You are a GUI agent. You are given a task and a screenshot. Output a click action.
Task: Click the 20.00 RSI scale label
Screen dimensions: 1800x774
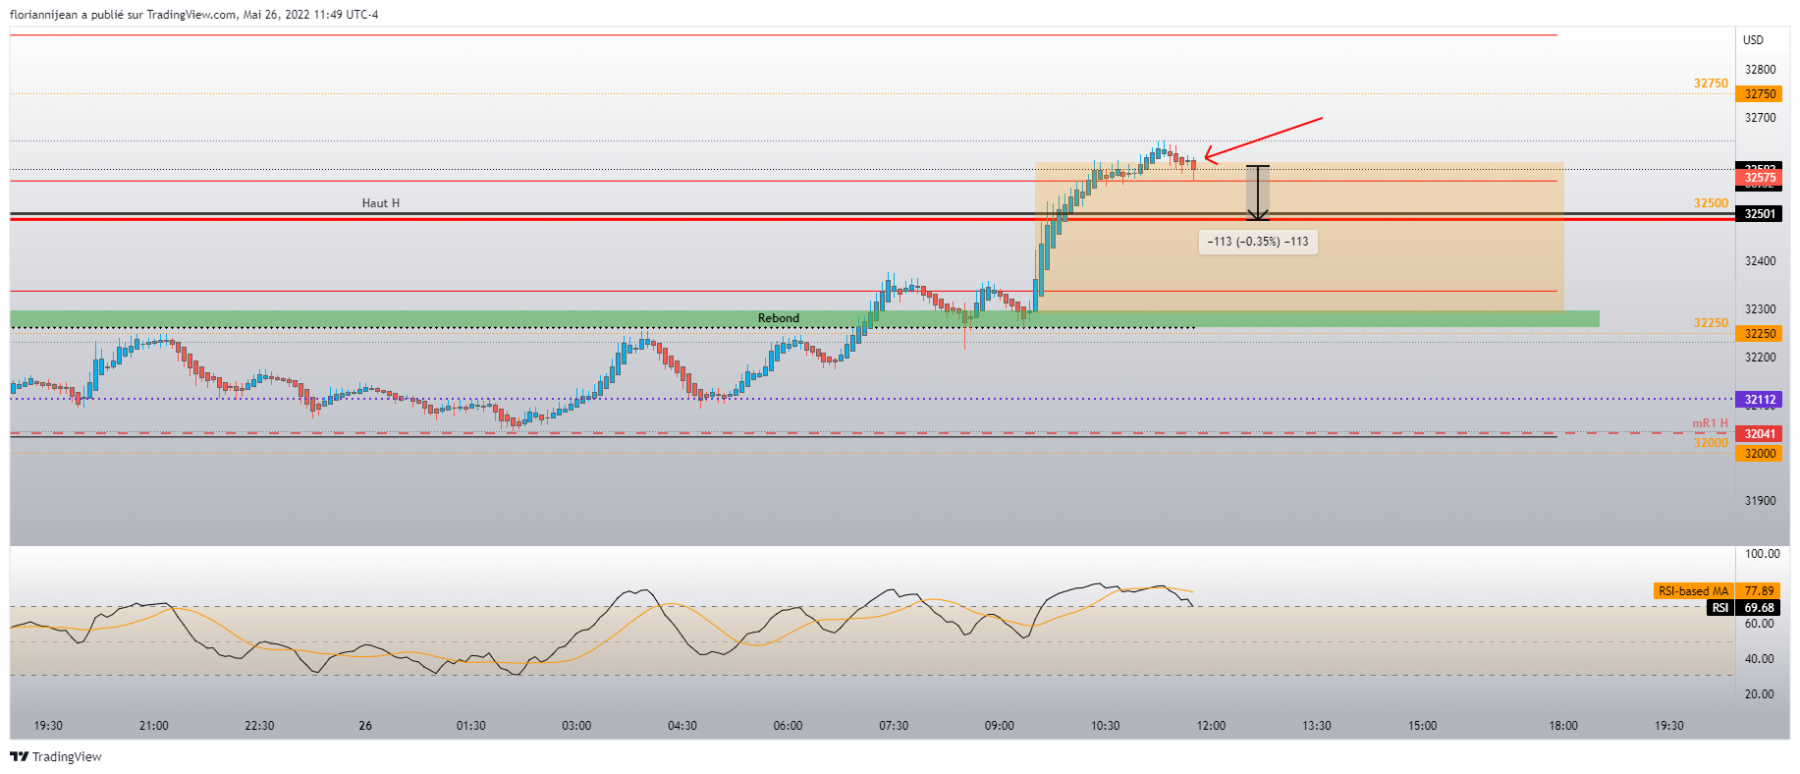[x=1760, y=694]
